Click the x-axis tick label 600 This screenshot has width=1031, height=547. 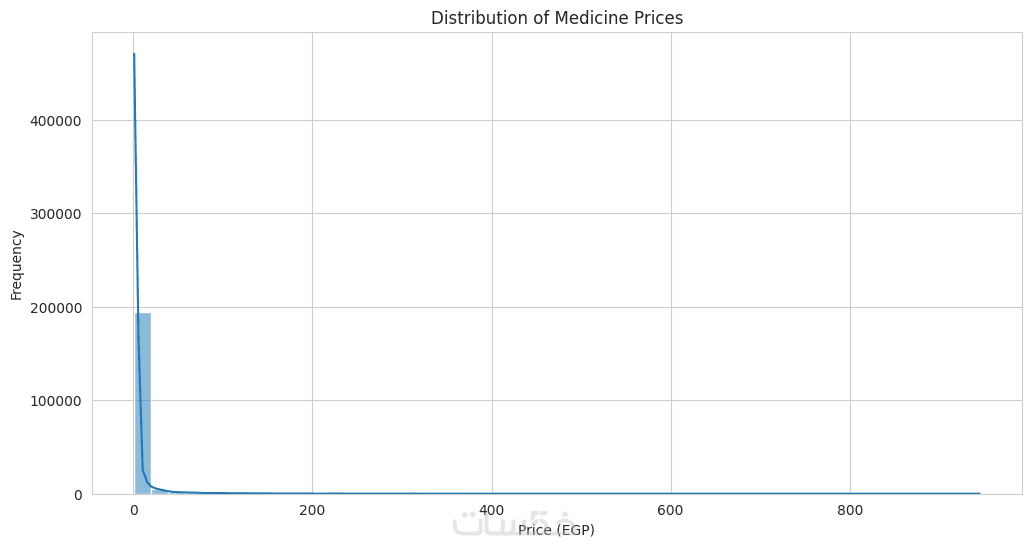(671, 510)
